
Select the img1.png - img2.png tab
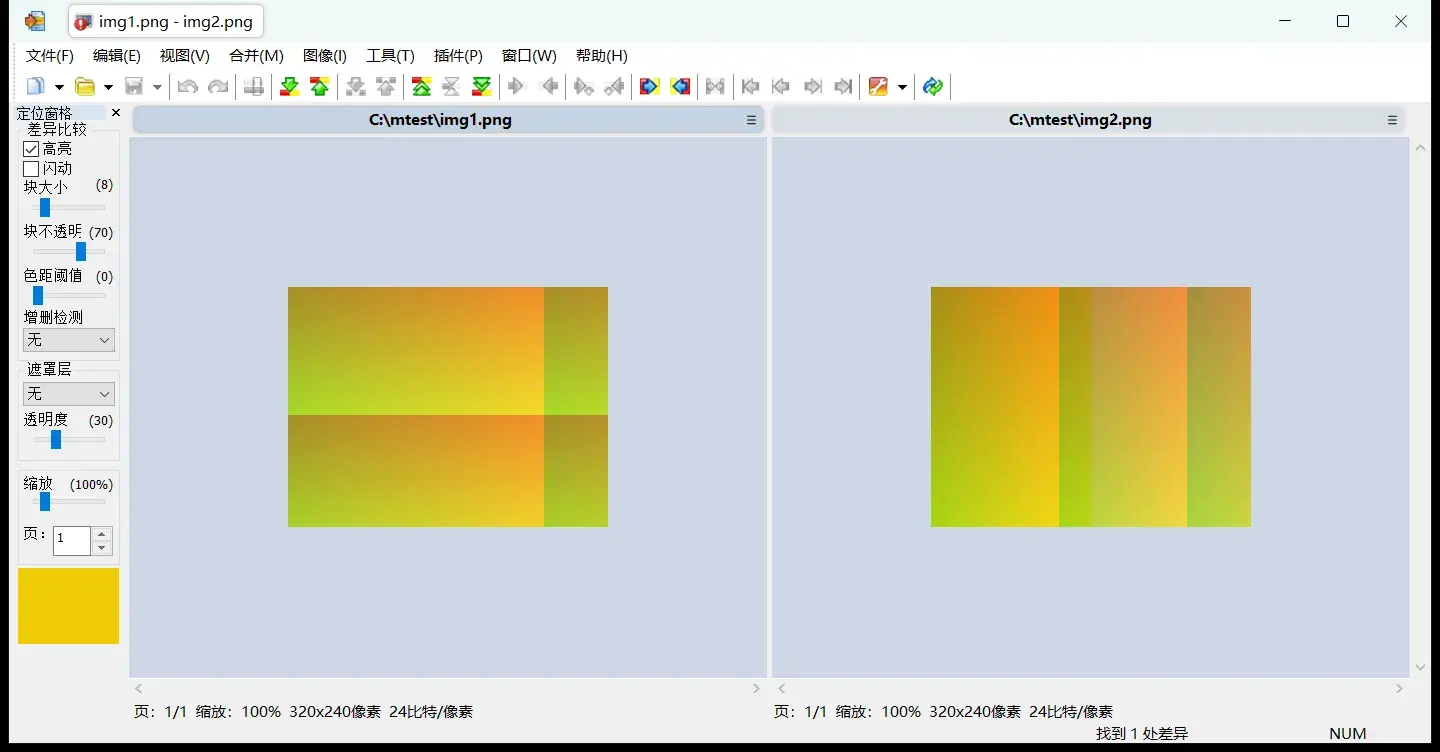[x=166, y=22]
